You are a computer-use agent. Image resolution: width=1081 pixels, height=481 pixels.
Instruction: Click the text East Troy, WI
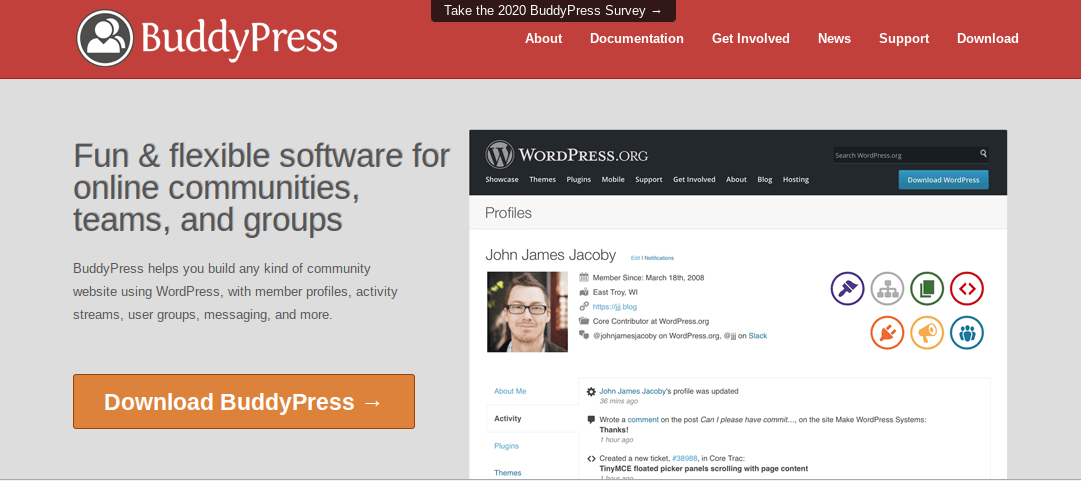pos(615,292)
